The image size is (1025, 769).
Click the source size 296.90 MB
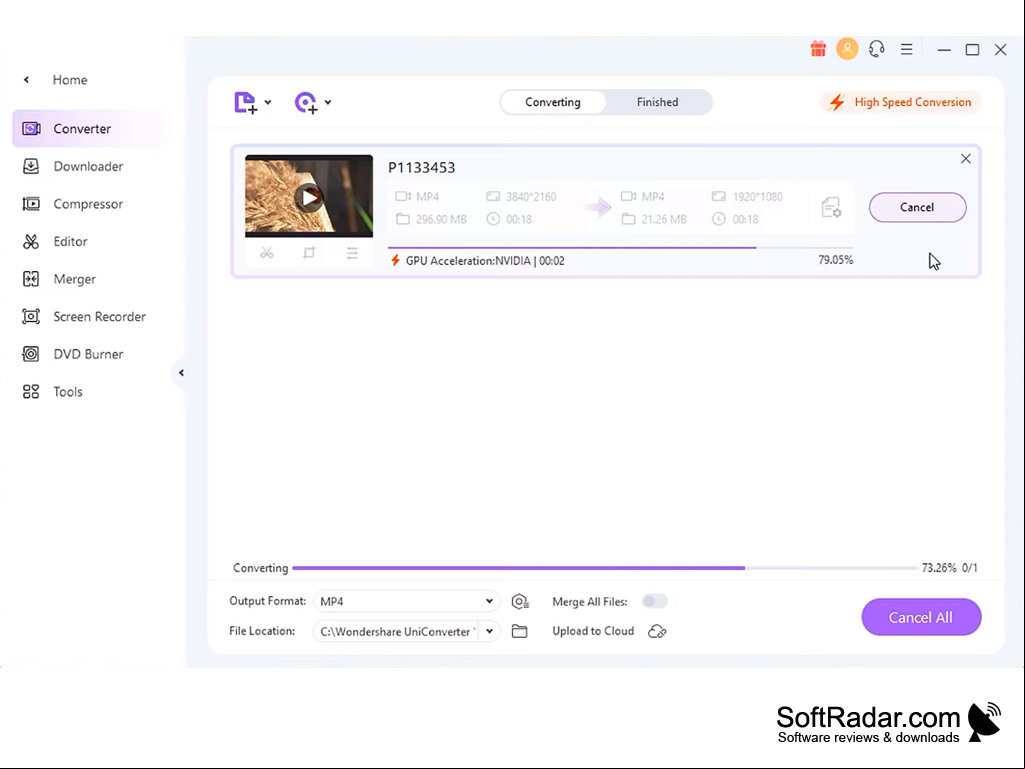441,219
